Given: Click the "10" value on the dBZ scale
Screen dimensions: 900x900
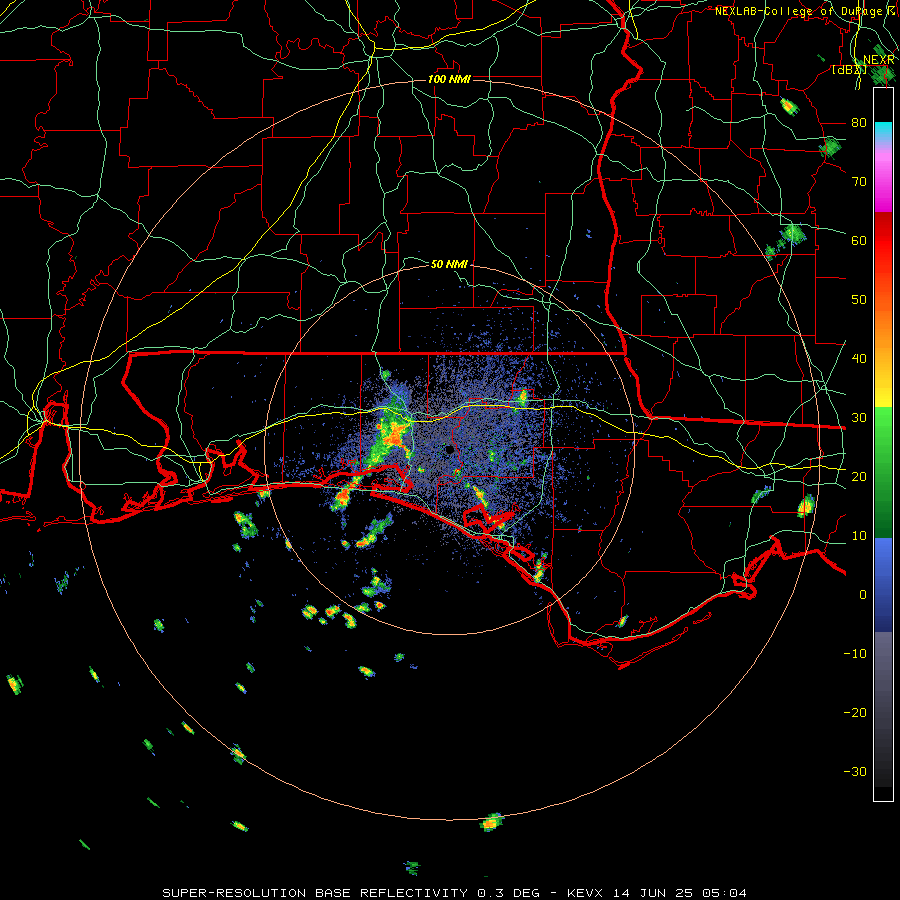Looking at the screenshot, I should pos(859,536).
